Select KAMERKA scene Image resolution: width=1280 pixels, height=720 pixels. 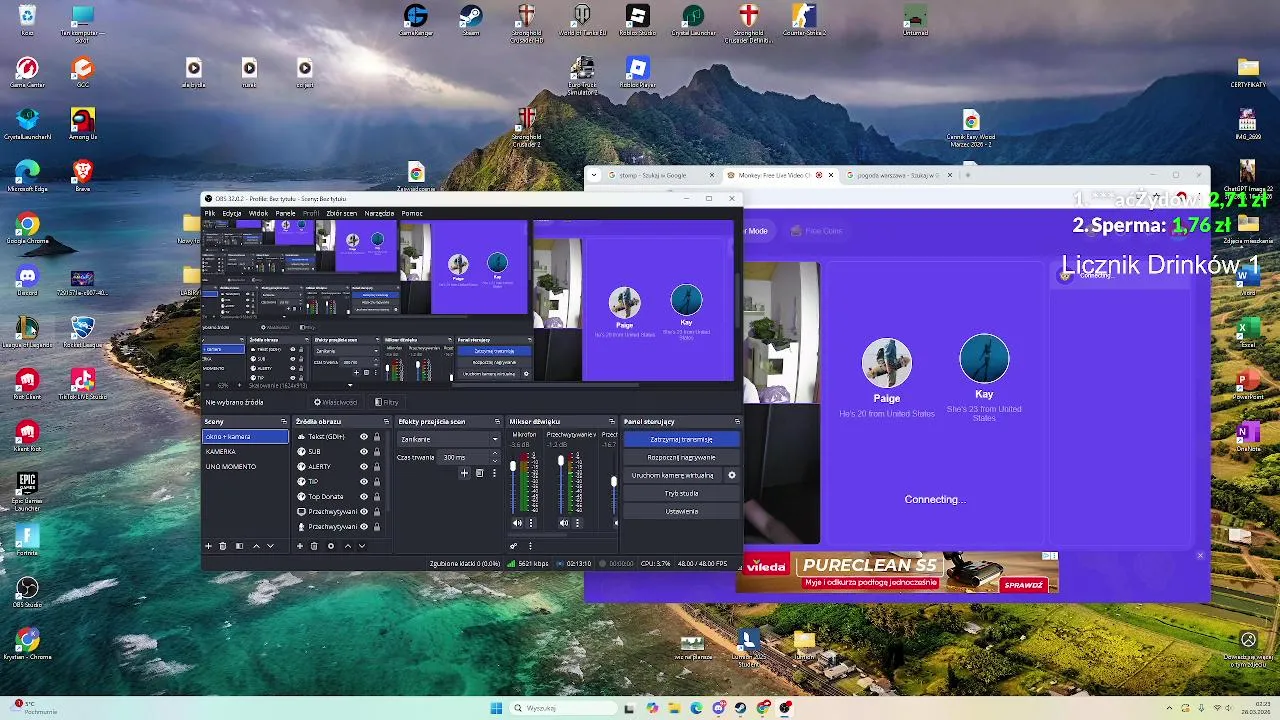pos(245,451)
